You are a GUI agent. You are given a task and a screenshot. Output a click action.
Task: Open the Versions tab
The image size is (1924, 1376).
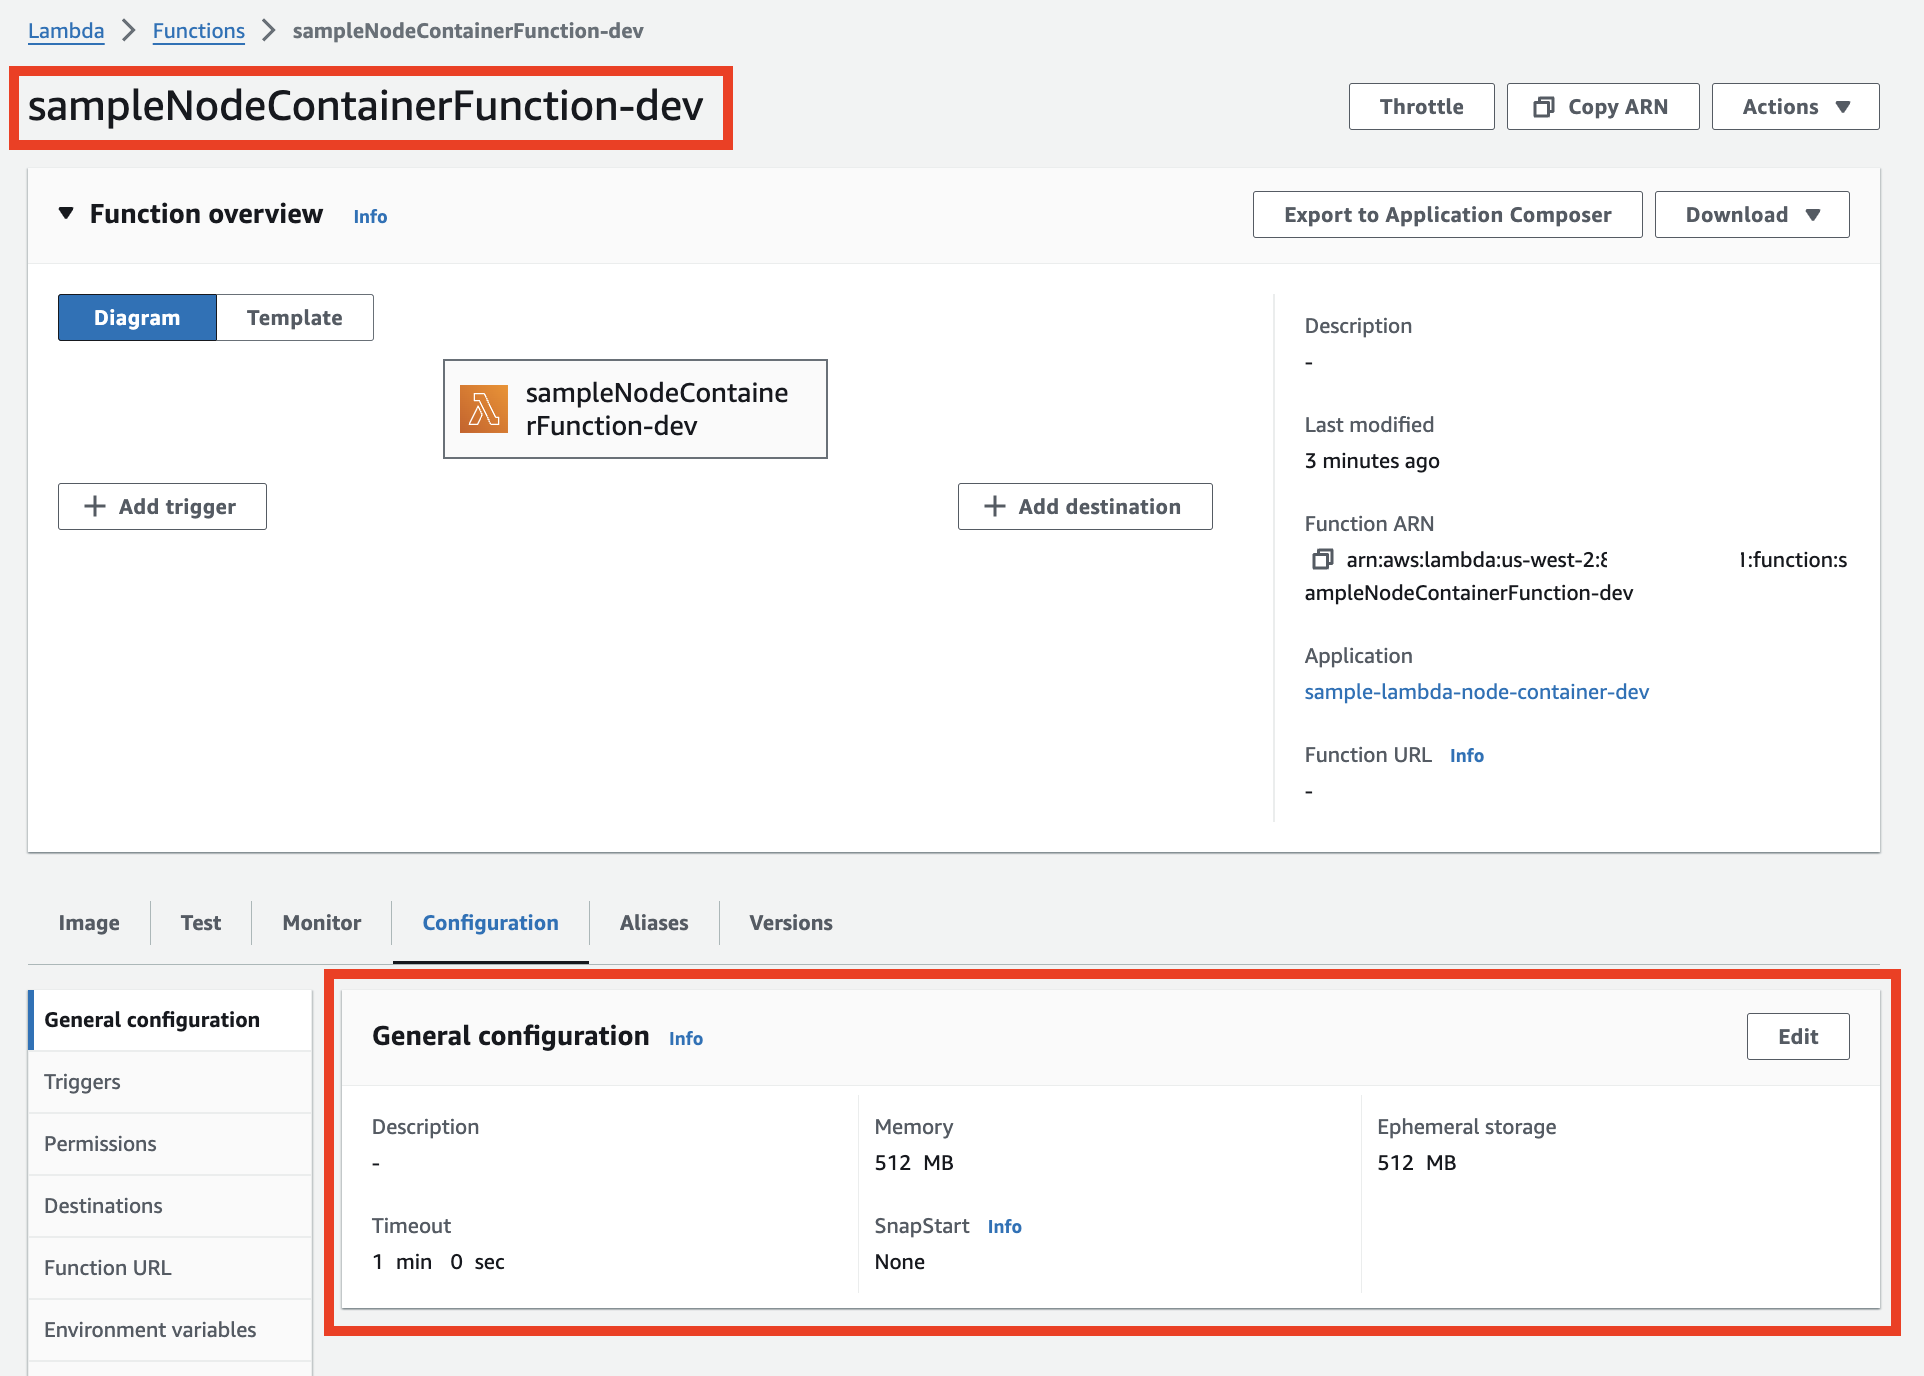tap(789, 922)
